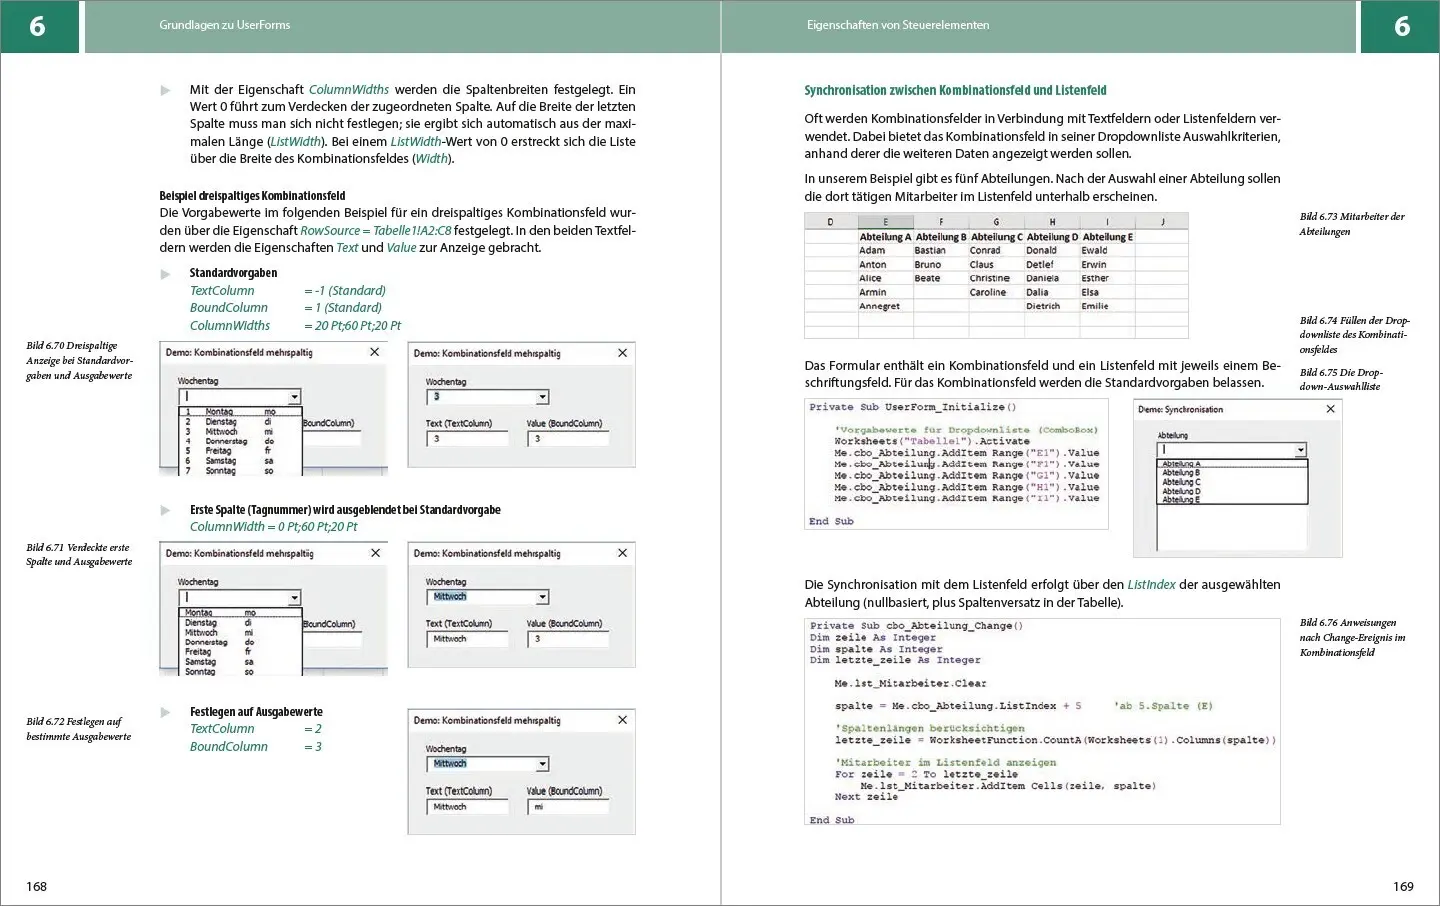Click code line 'Private Sub cbo_Abteilung_Change()'
The width and height of the screenshot is (1440, 906).
click(916, 626)
